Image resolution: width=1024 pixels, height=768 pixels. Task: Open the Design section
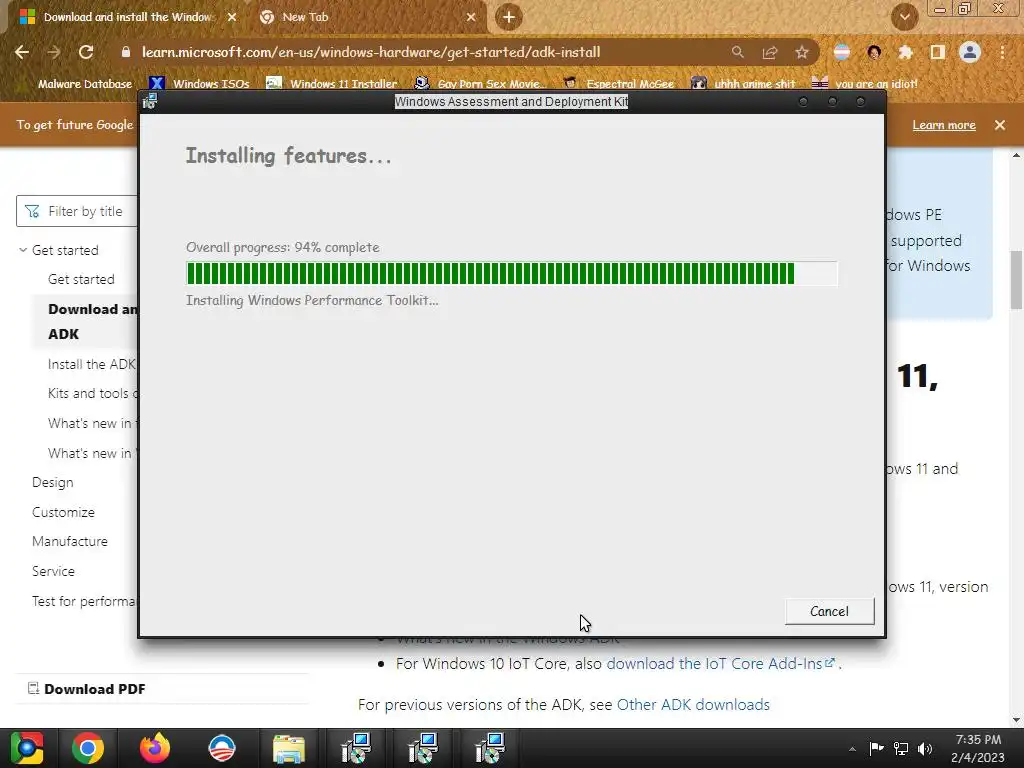click(53, 483)
